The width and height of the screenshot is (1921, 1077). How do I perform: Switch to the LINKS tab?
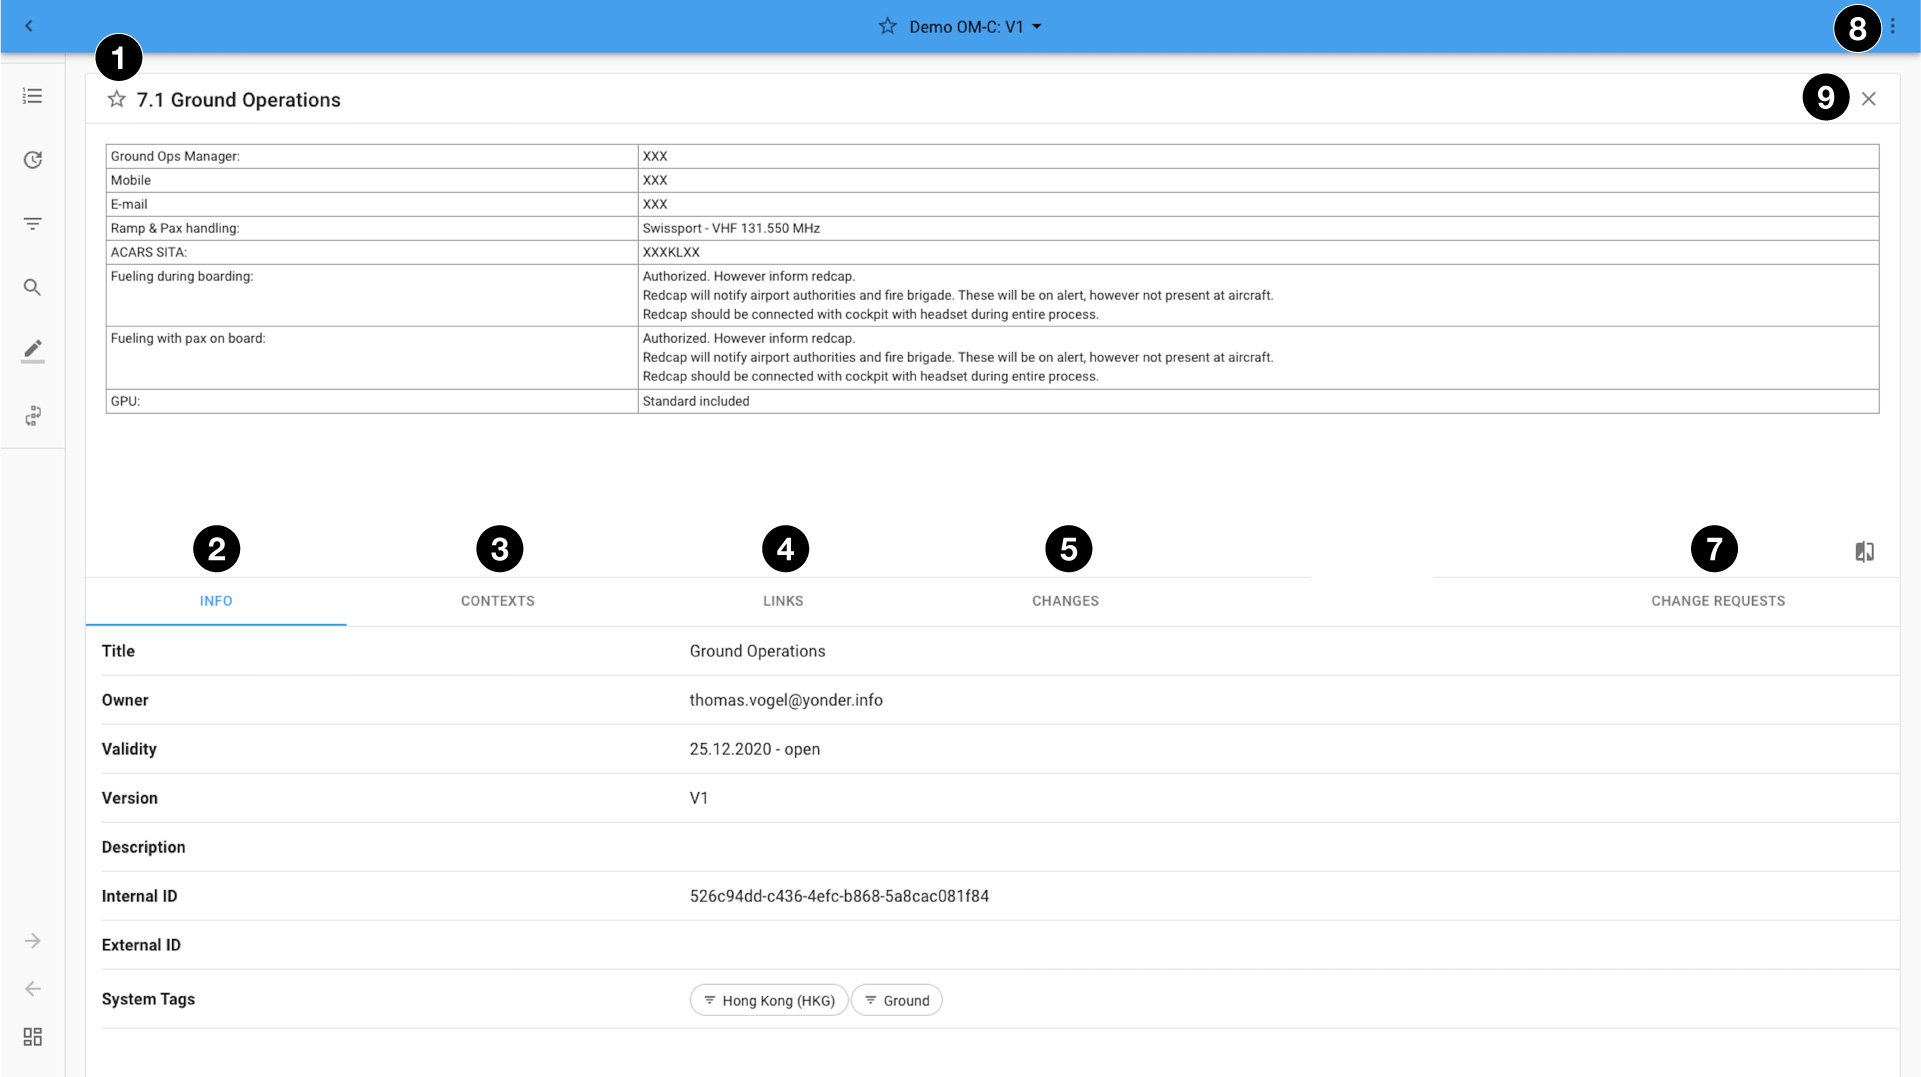coord(783,601)
